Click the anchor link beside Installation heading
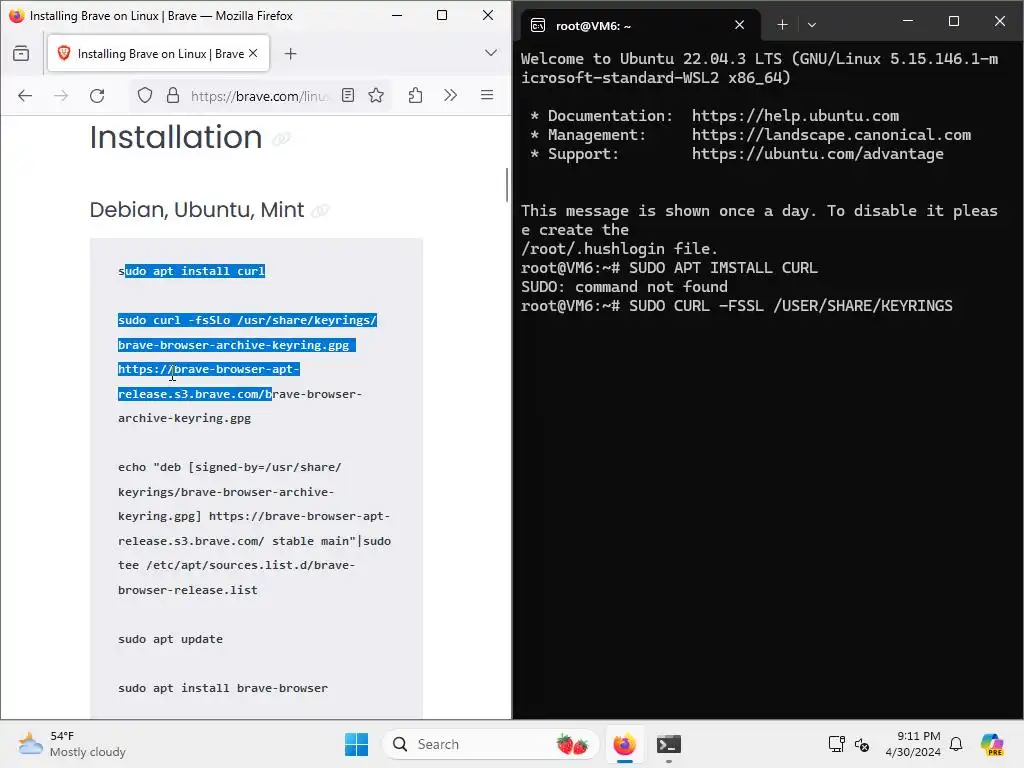 281,139
